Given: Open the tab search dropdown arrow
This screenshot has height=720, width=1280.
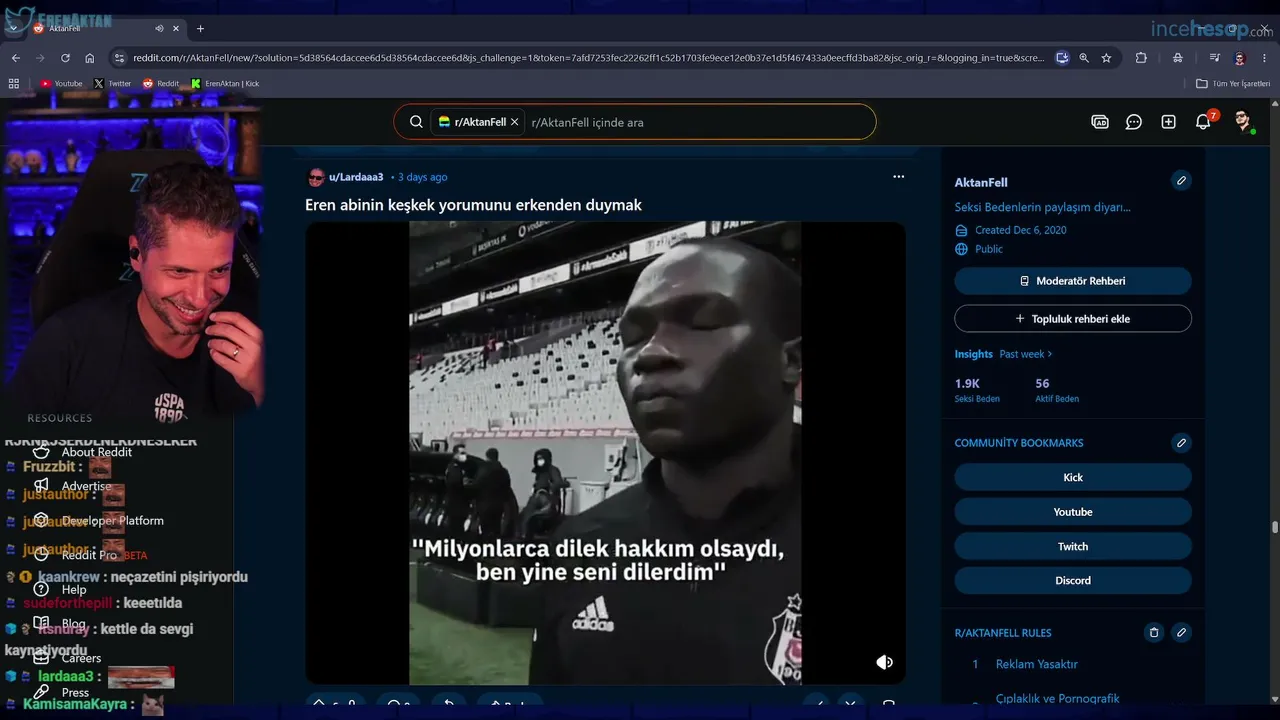Looking at the screenshot, I should coord(13,28).
